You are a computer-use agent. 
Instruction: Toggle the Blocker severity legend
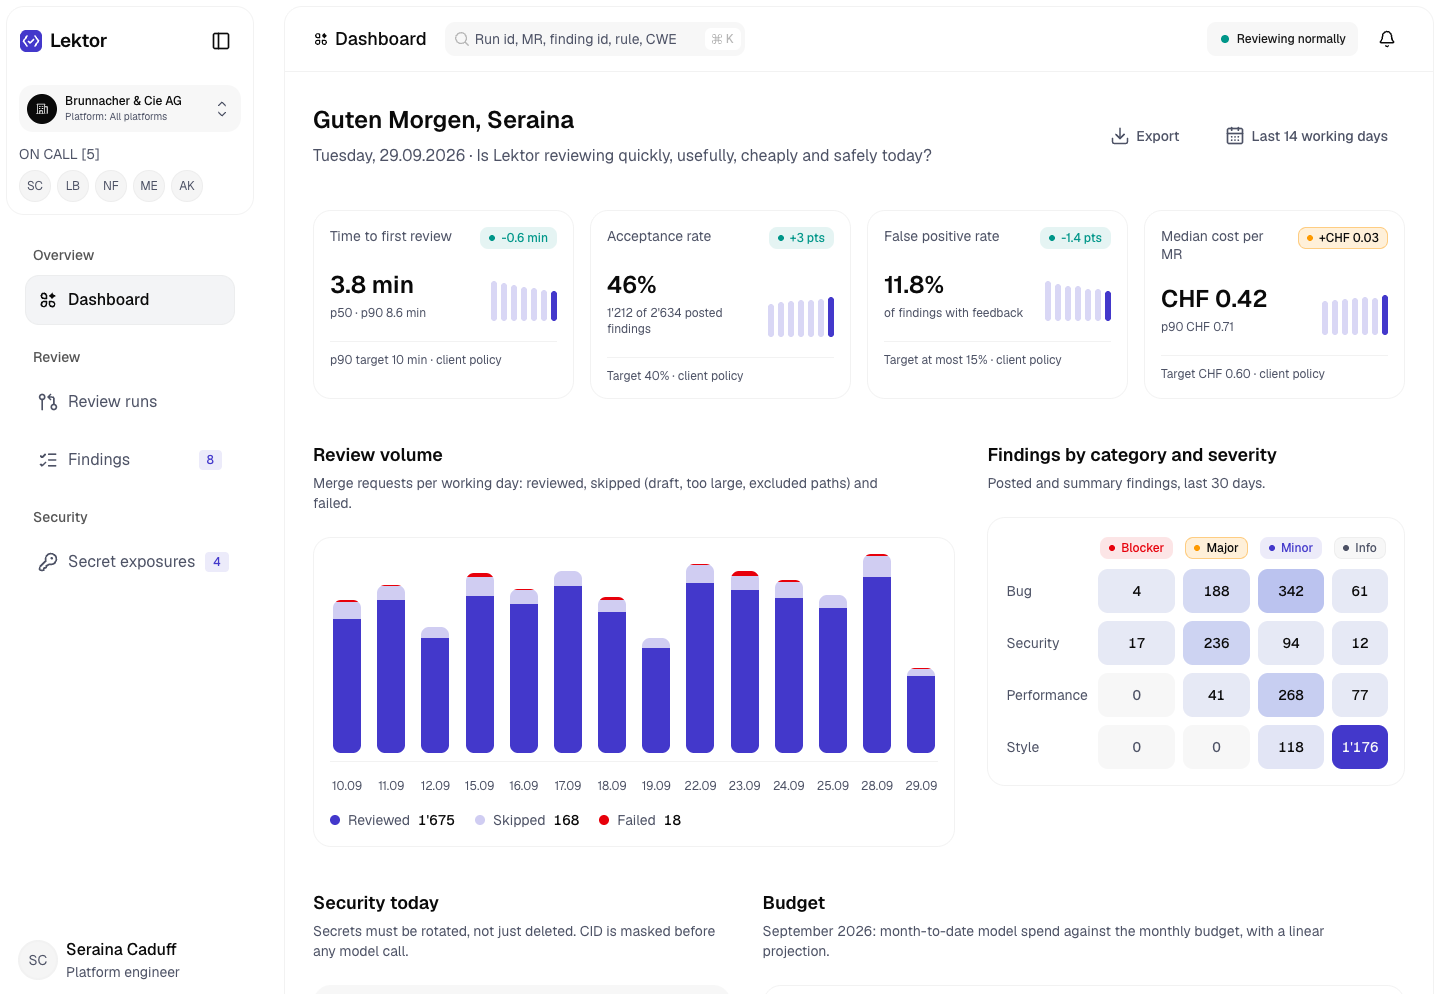pos(1137,548)
